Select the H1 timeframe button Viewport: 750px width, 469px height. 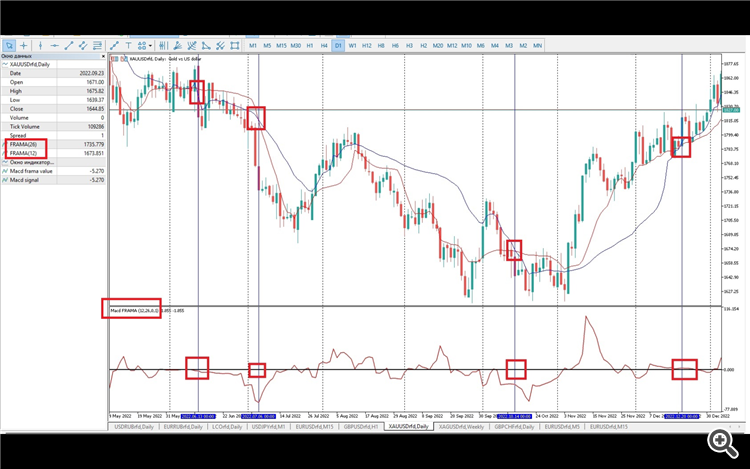(x=310, y=45)
